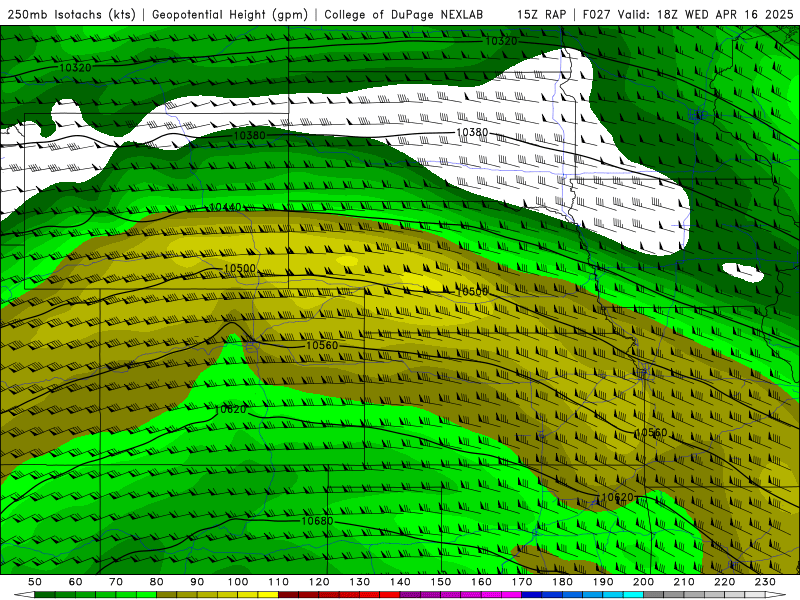The image size is (800, 600).
Task: Select the "Geopotential Height (gpm)" header label
Action: (230, 14)
